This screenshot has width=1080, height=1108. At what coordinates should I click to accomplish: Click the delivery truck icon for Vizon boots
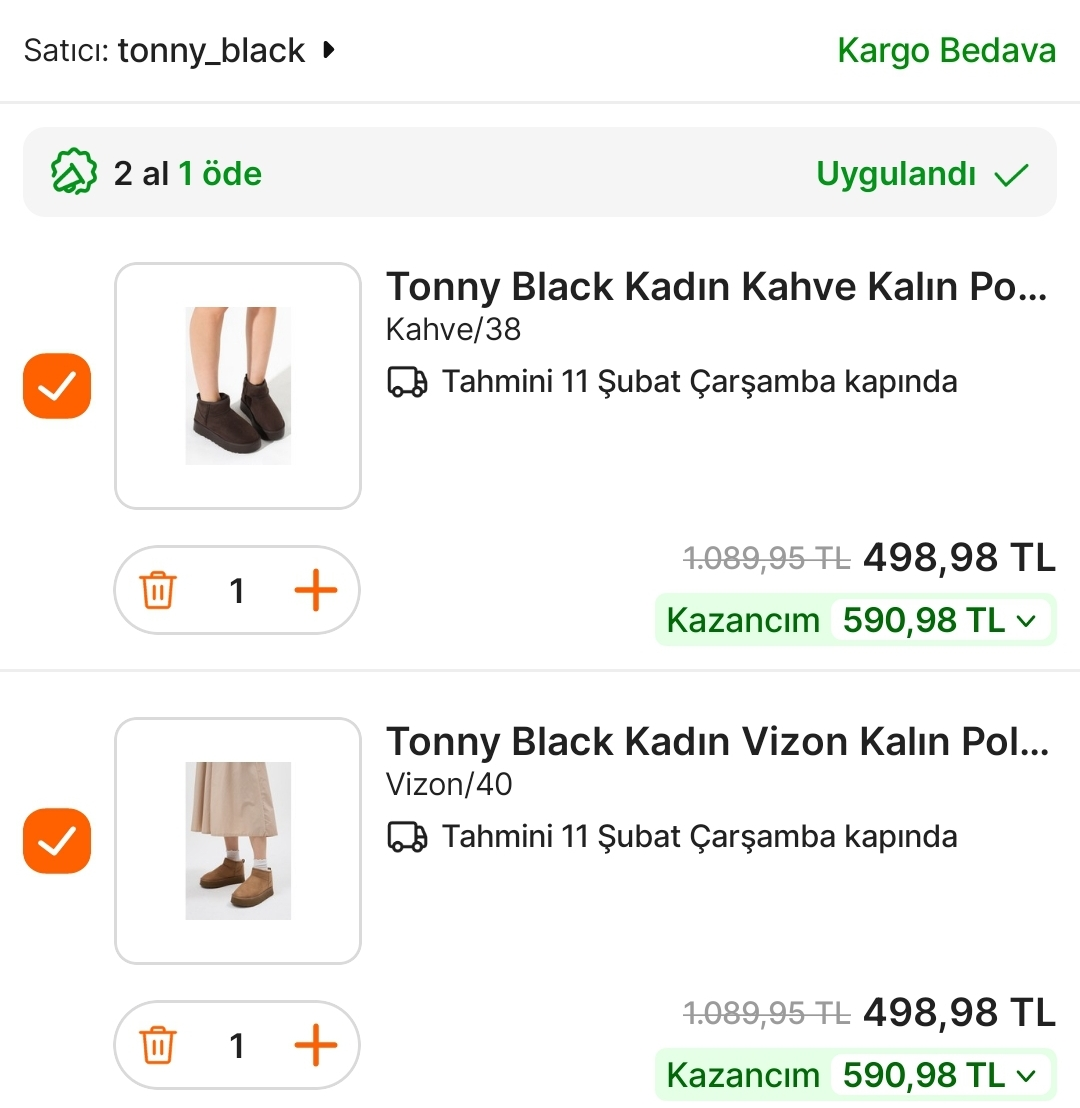407,837
